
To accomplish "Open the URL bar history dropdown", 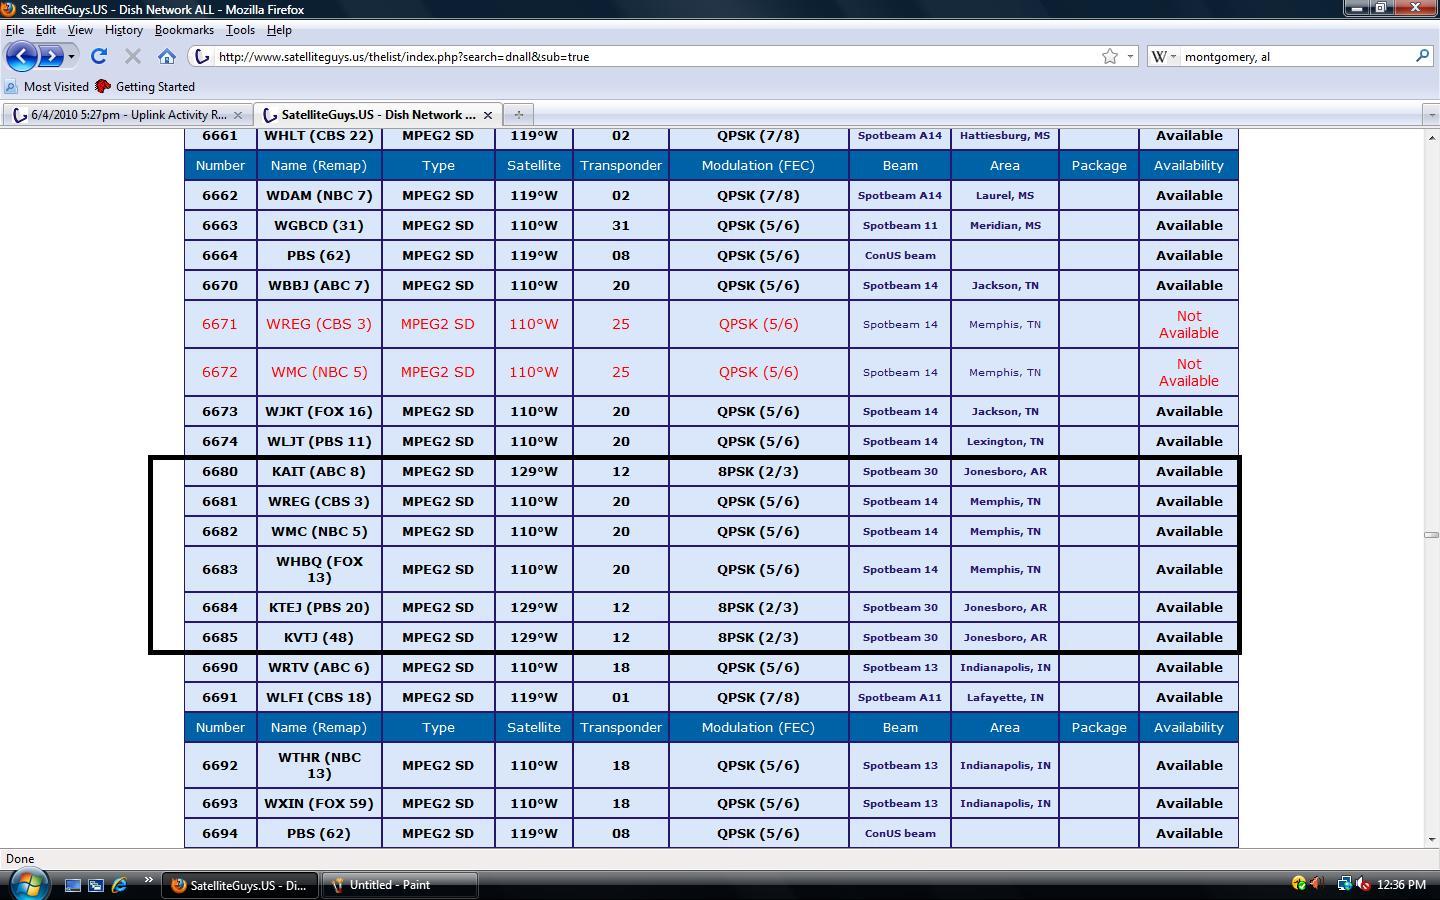I will pos(1131,56).
